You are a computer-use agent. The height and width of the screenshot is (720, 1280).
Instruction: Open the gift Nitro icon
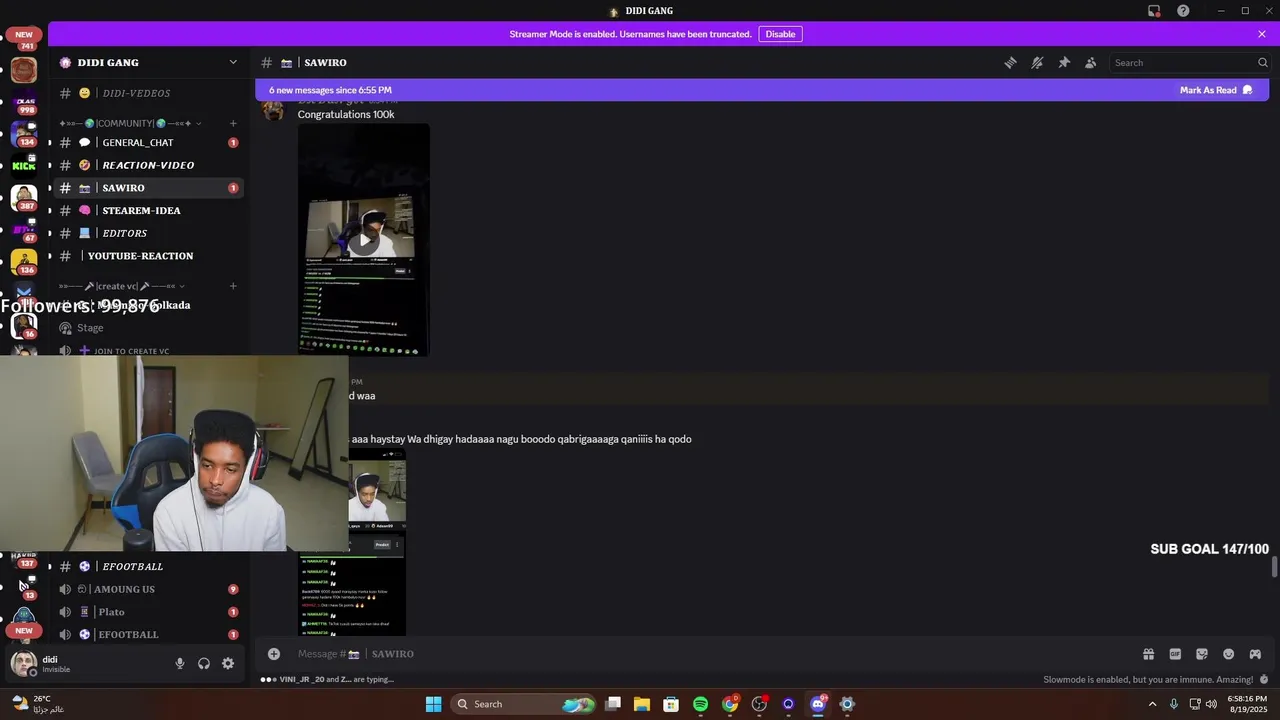click(1148, 654)
